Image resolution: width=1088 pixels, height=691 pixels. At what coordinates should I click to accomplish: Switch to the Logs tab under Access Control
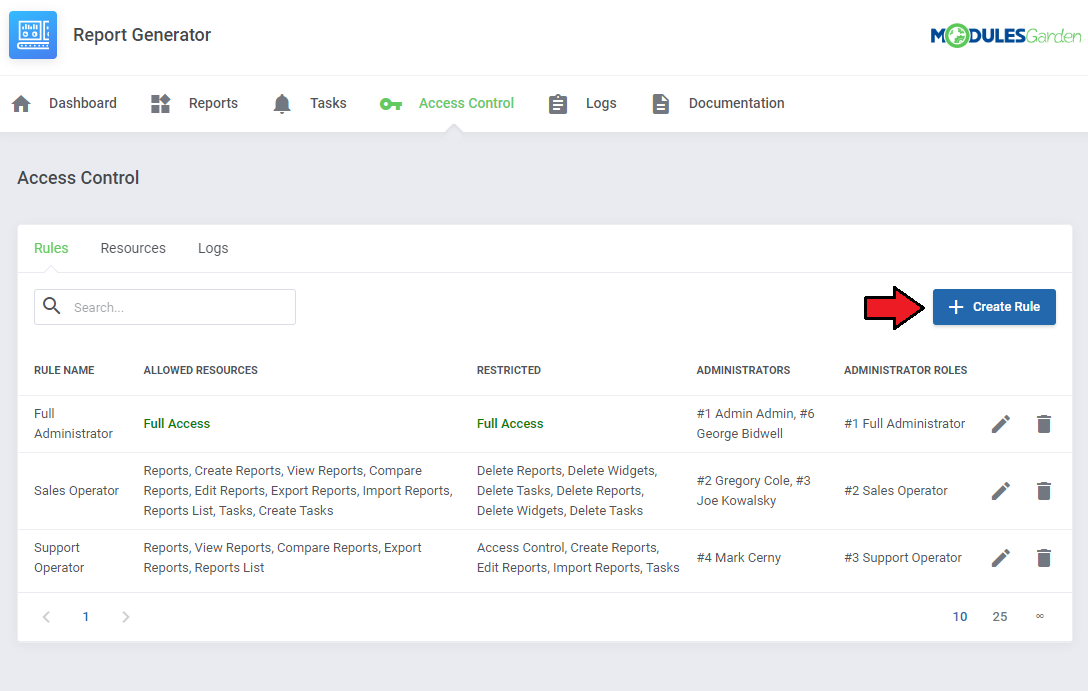click(x=213, y=248)
